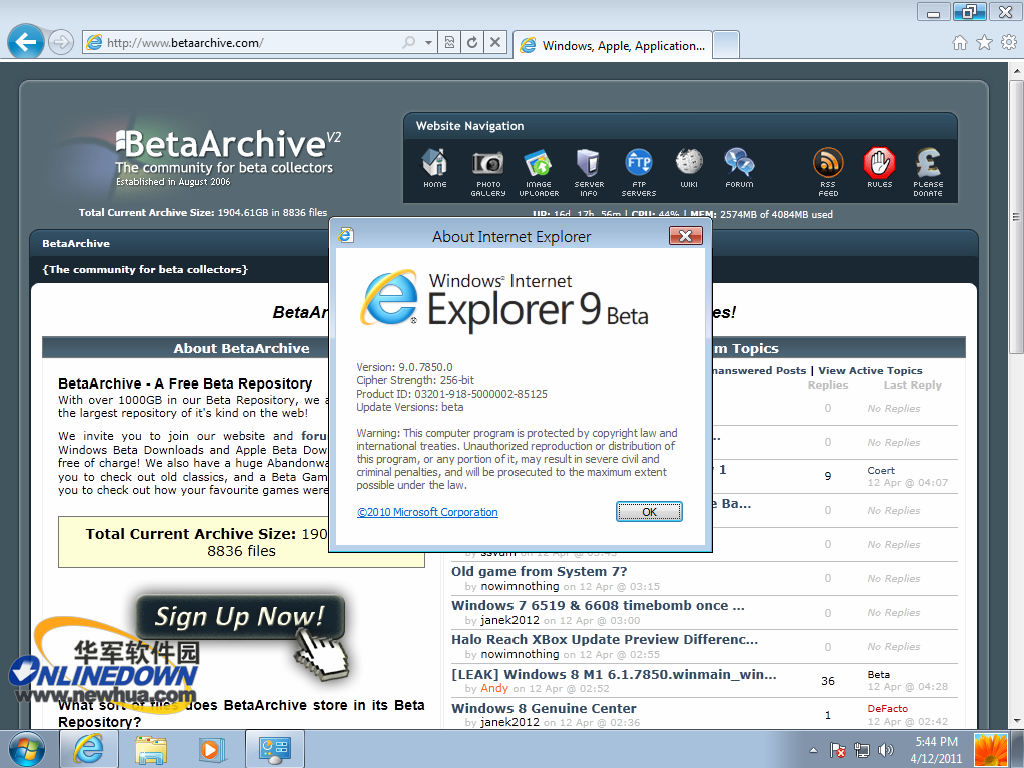Click the Refresh page icon
Screen dimensions: 1024x768
472,42
